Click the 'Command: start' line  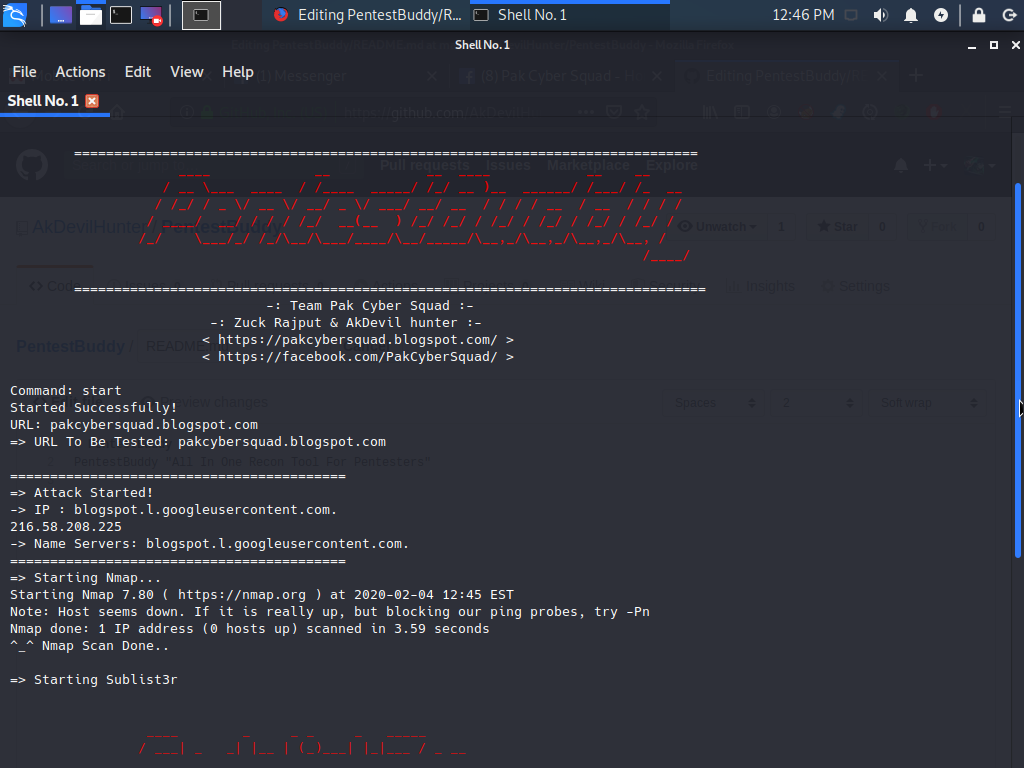pyautogui.click(x=66, y=391)
